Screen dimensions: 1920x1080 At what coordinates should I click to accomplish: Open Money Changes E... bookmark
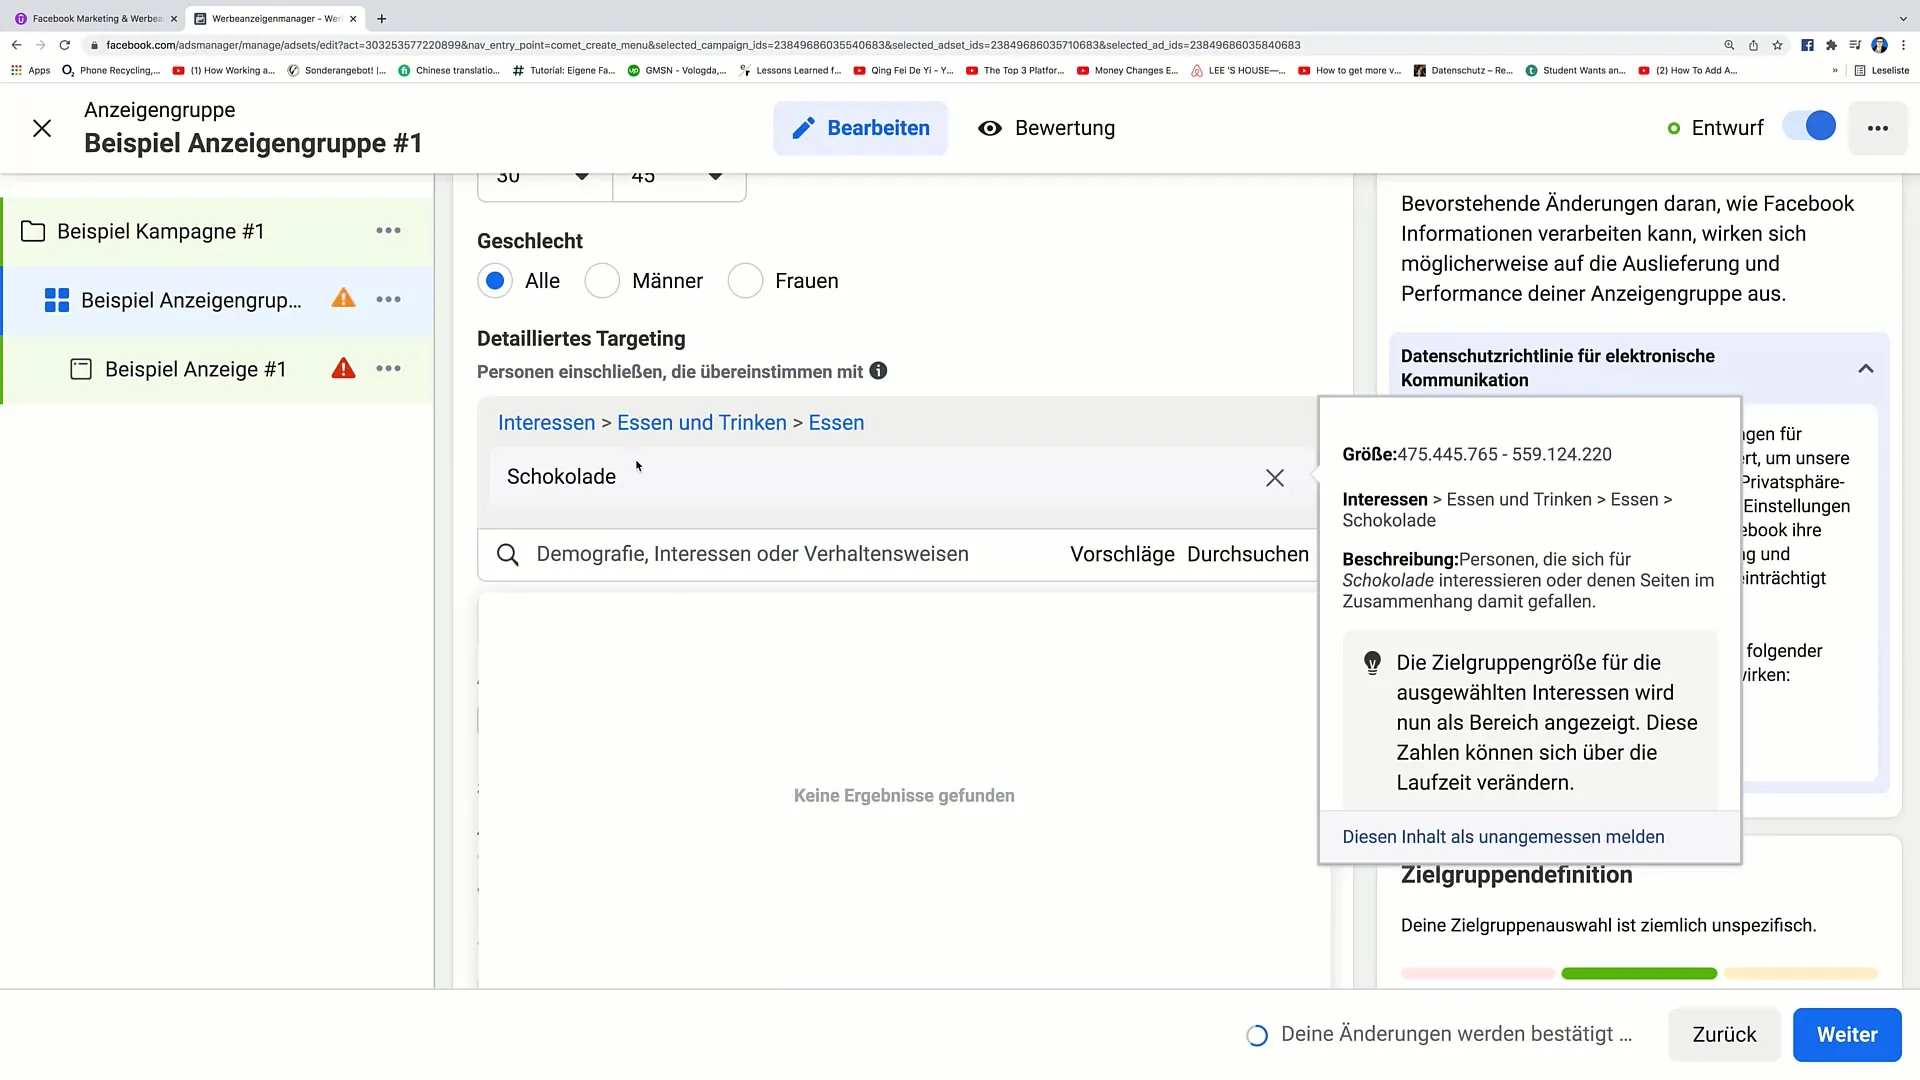[x=1127, y=70]
